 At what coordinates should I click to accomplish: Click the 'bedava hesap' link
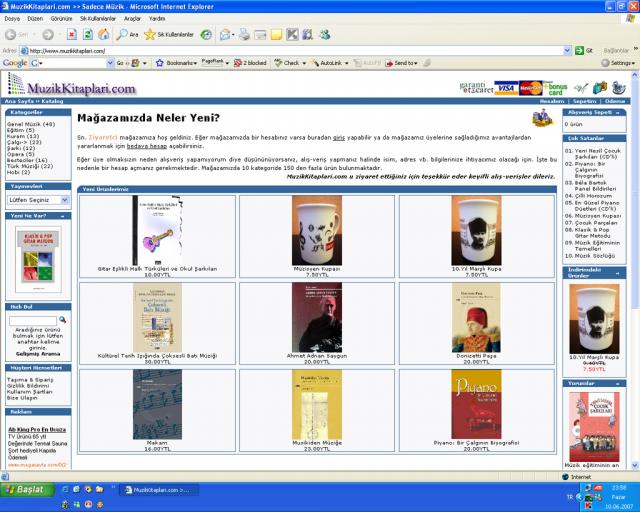tap(147, 146)
